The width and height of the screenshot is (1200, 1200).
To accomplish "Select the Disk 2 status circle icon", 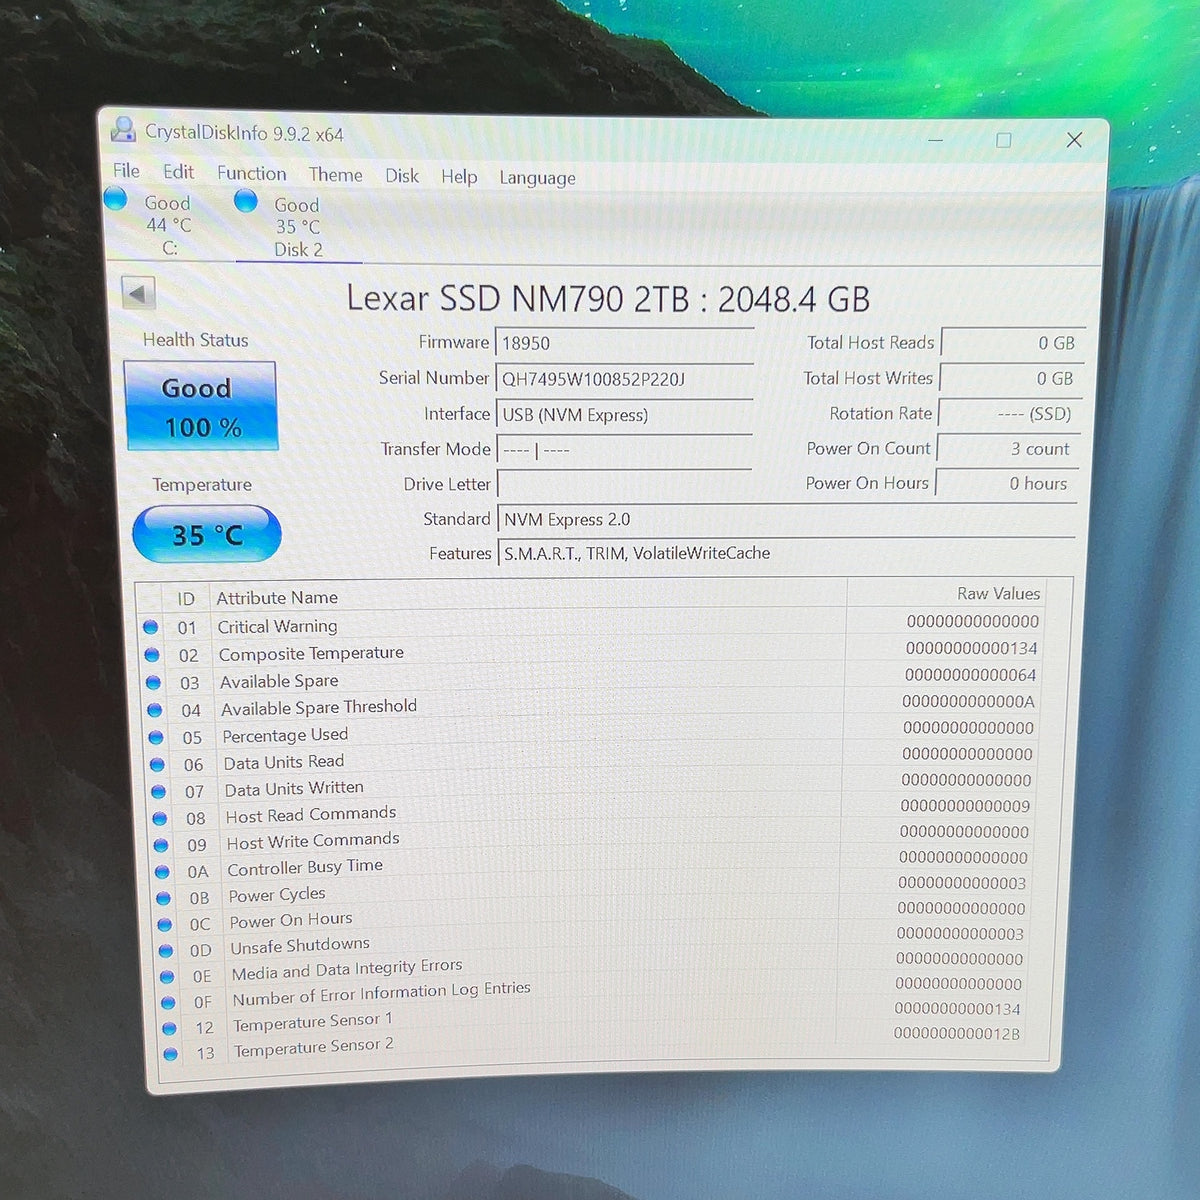I will click(246, 201).
